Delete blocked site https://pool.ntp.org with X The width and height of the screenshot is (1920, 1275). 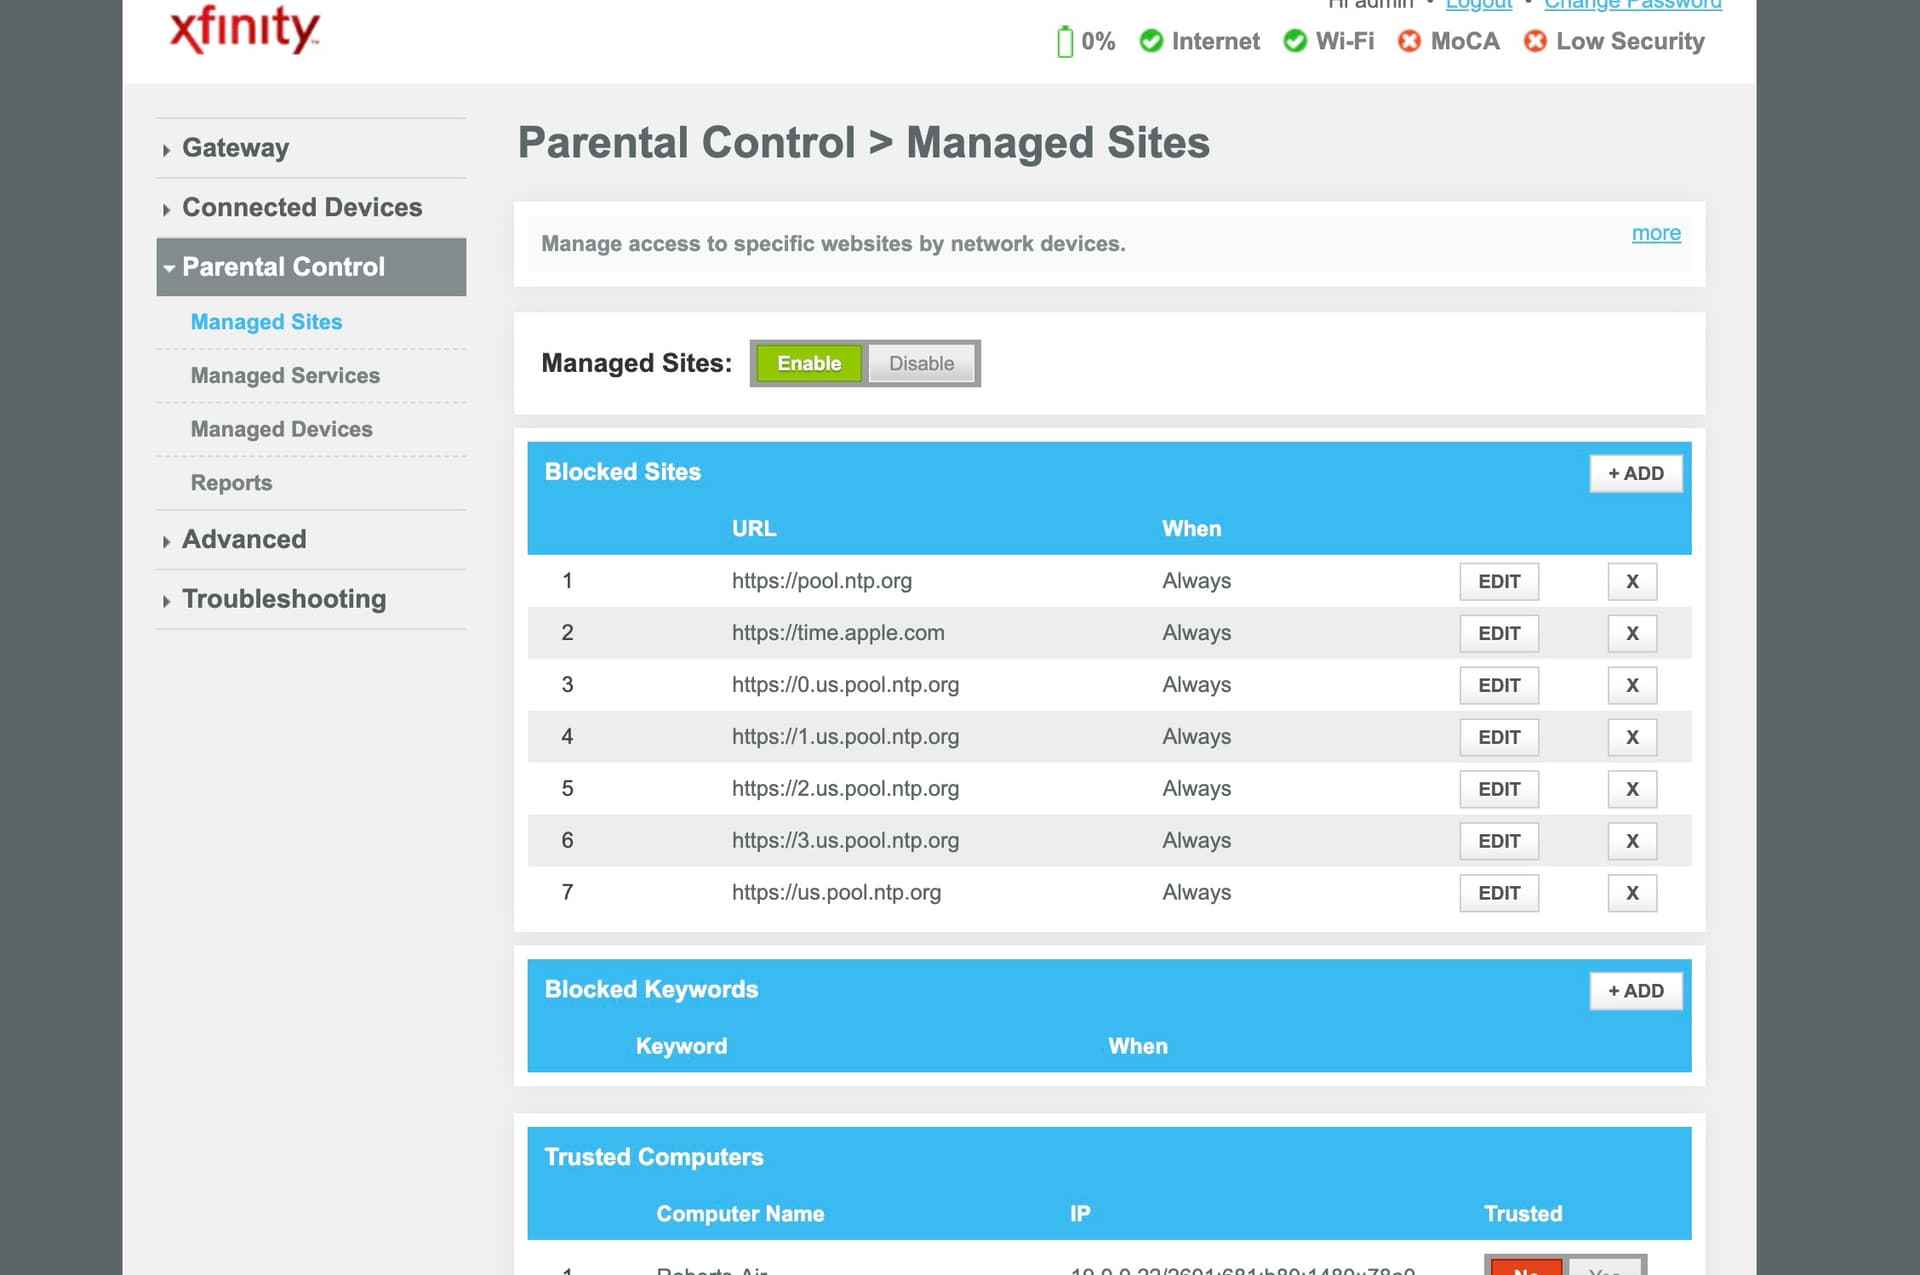point(1632,581)
